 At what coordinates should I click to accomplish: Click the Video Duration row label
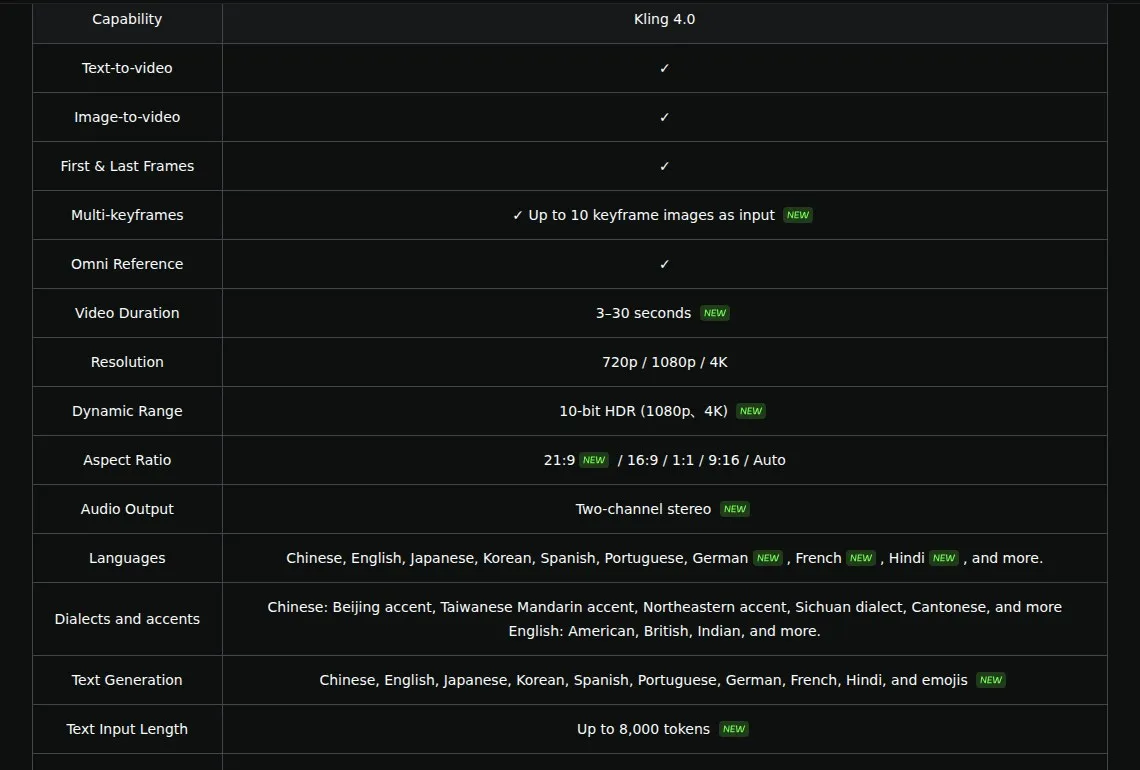(x=127, y=313)
